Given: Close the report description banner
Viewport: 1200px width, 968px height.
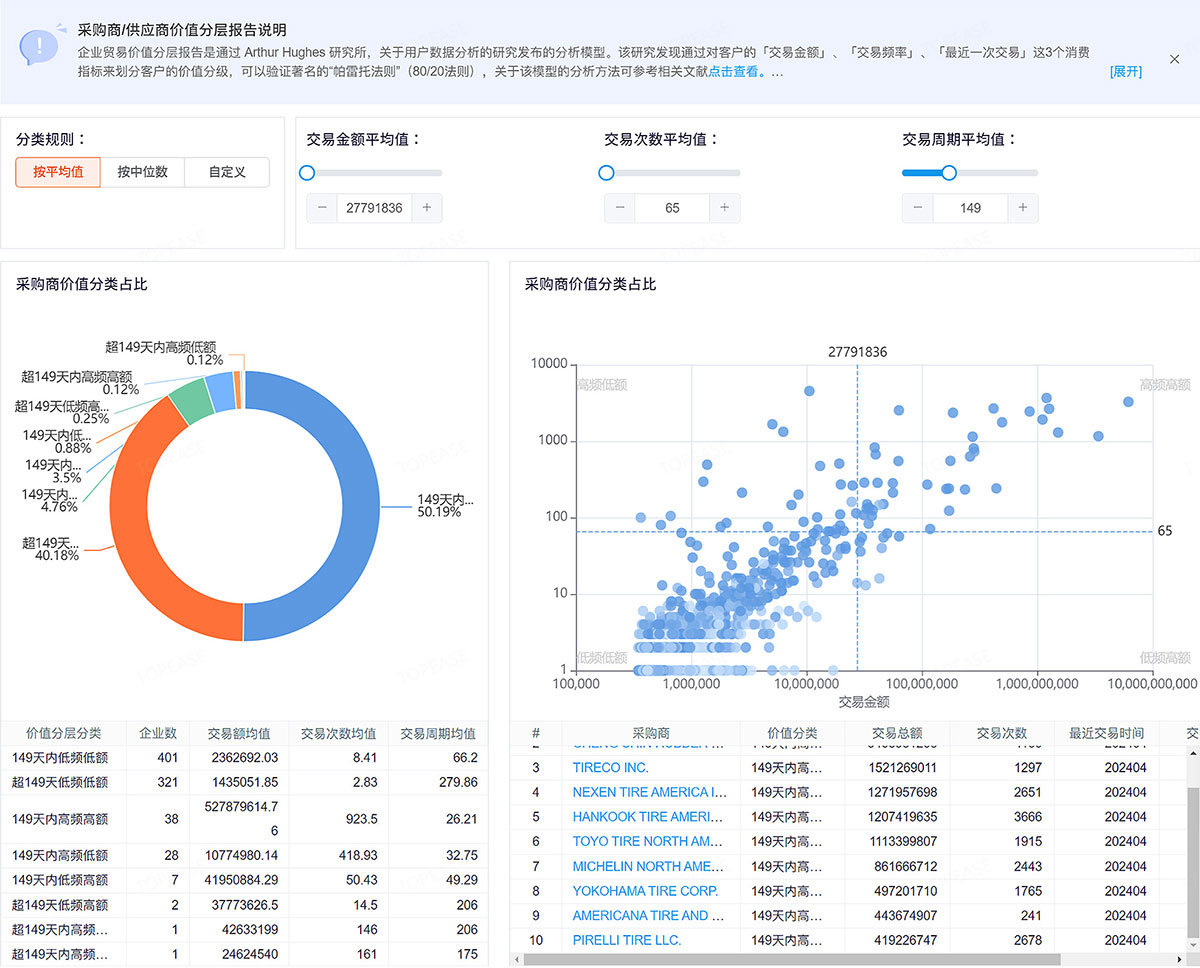Looking at the screenshot, I should pyautogui.click(x=1175, y=60).
